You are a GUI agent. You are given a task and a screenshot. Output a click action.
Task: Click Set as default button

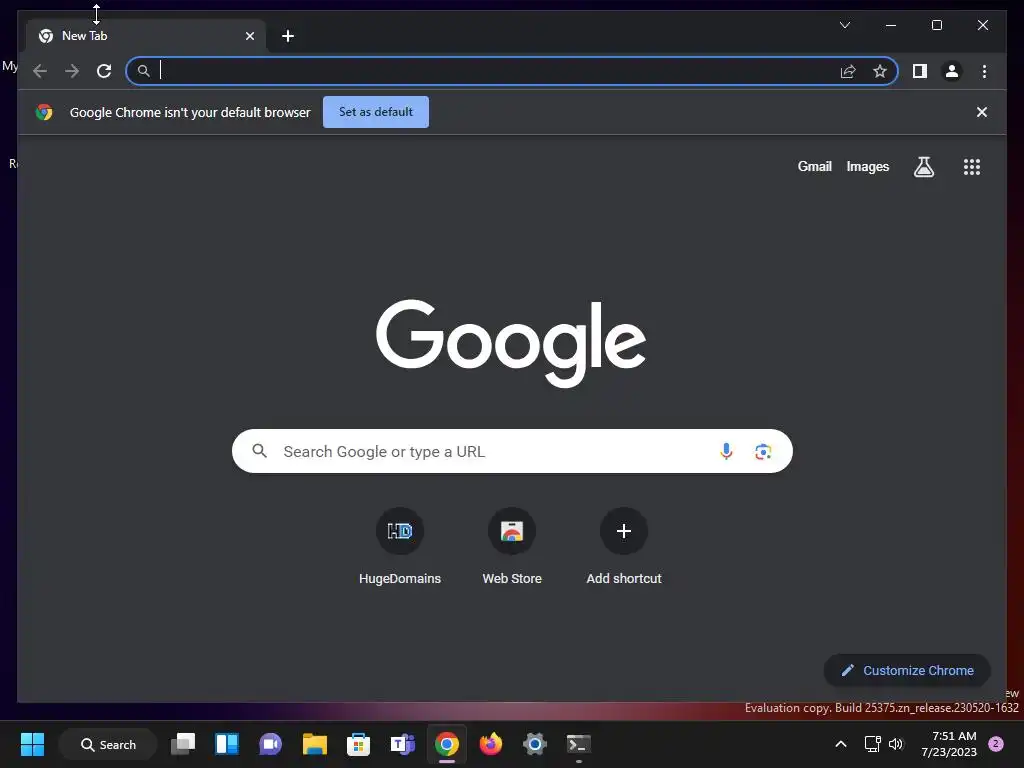tap(376, 112)
